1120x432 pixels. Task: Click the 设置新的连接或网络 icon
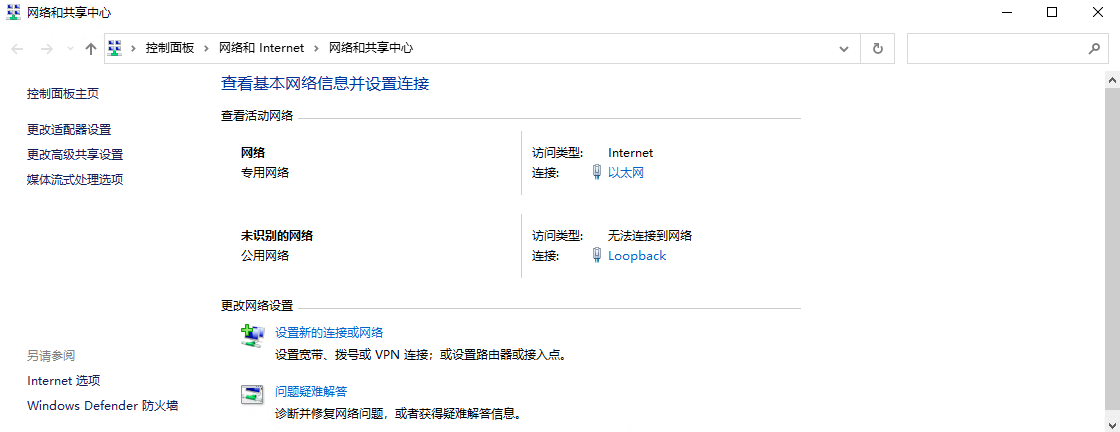pos(252,335)
